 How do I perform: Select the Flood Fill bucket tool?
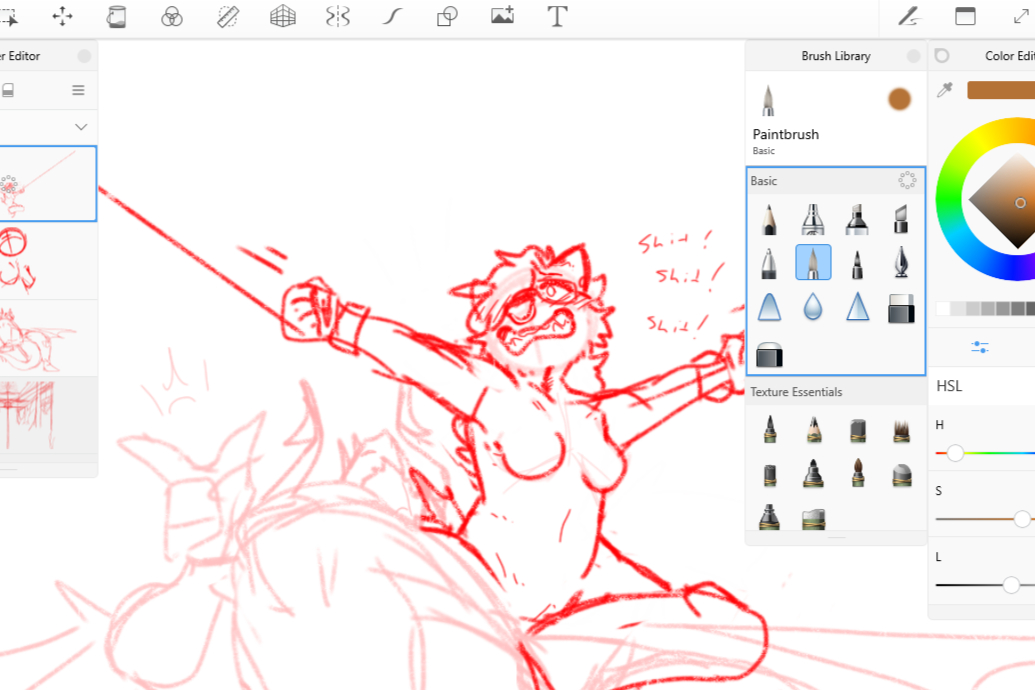pyautogui.click(x=117, y=16)
